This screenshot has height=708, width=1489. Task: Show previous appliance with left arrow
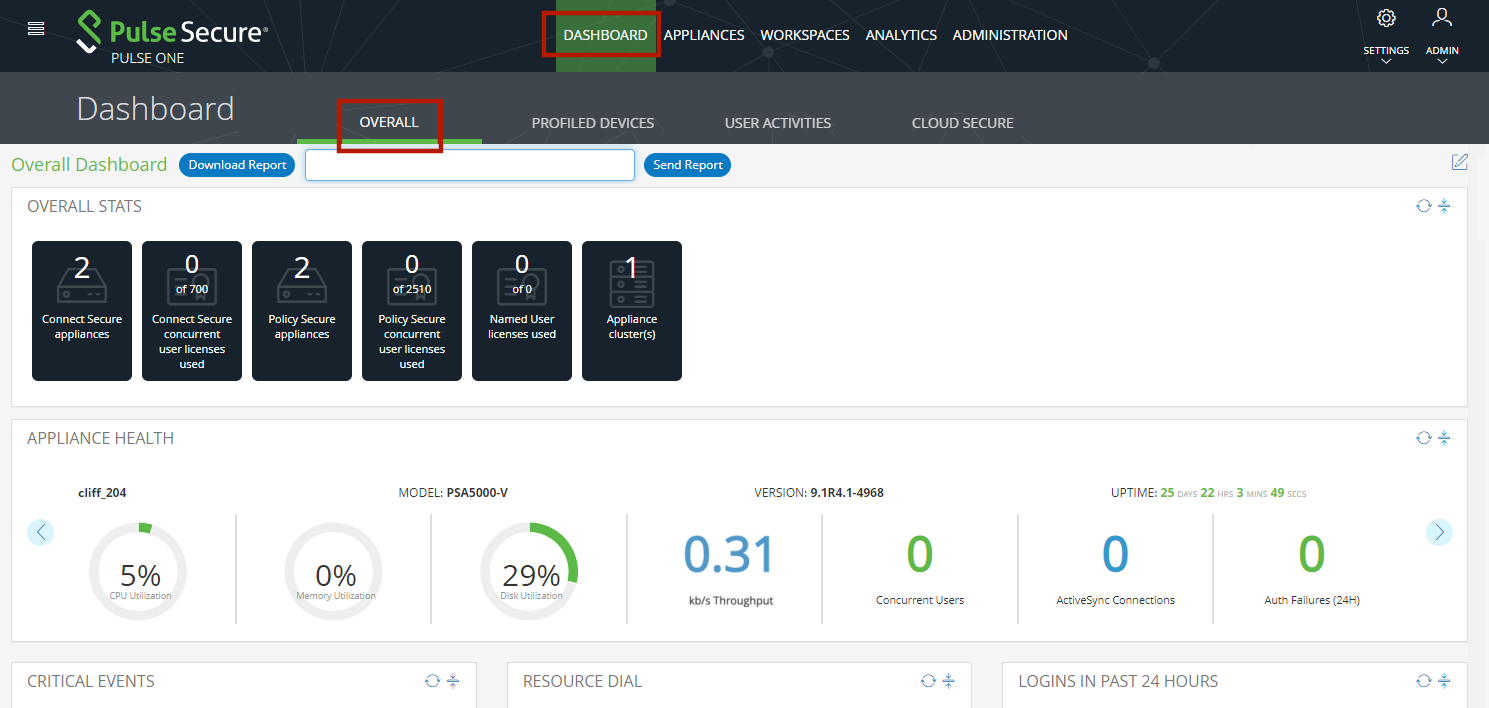[x=41, y=532]
